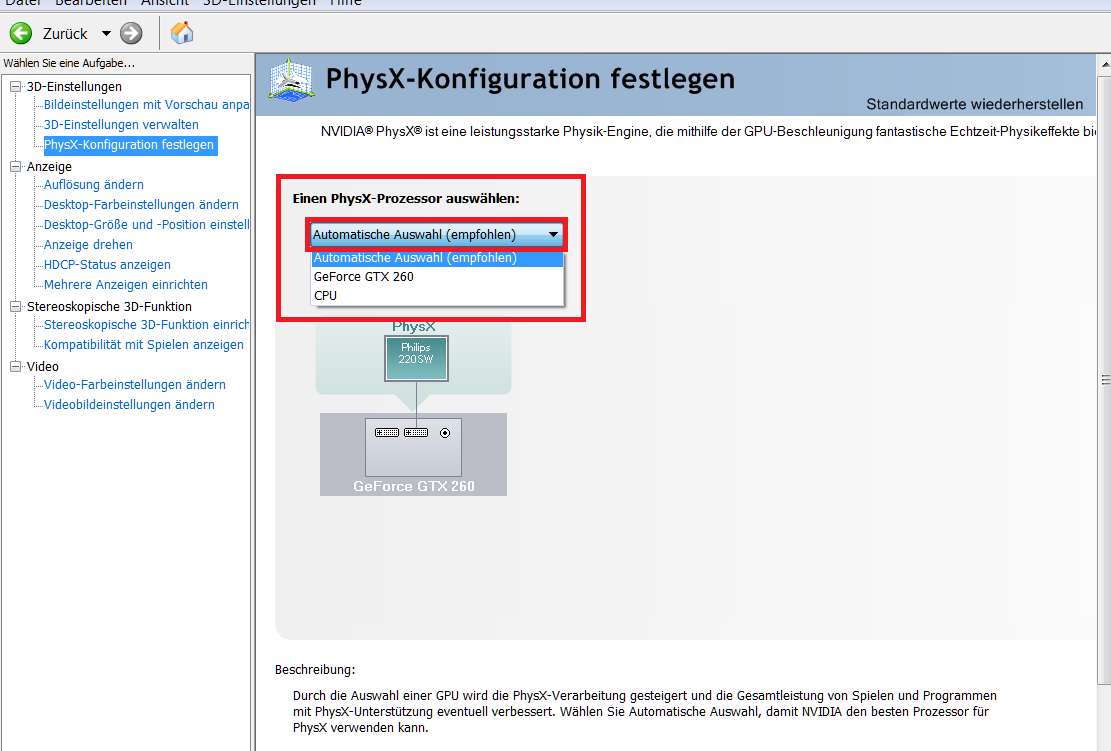This screenshot has width=1111, height=751.
Task: Collapse the Video tree node
Action: pyautogui.click(x=16, y=366)
